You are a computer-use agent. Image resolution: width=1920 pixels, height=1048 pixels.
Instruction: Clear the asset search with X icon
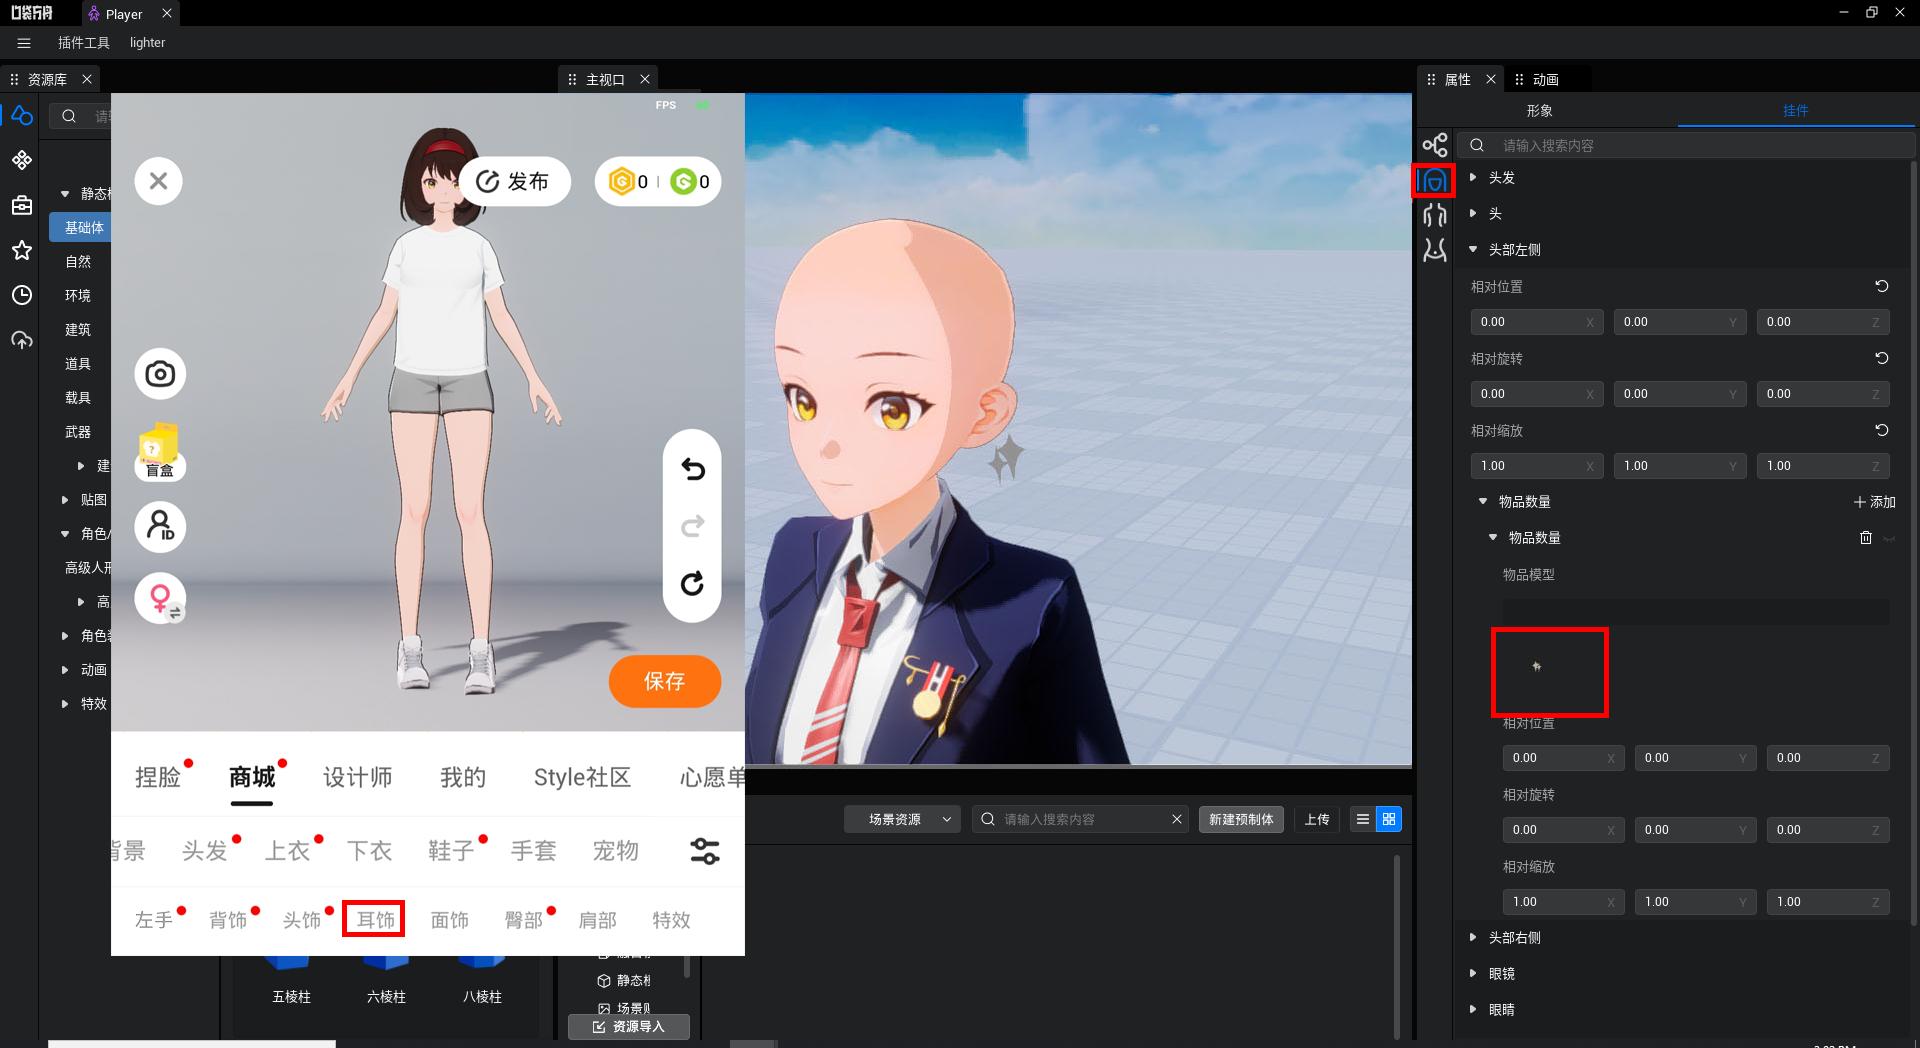tap(1177, 819)
